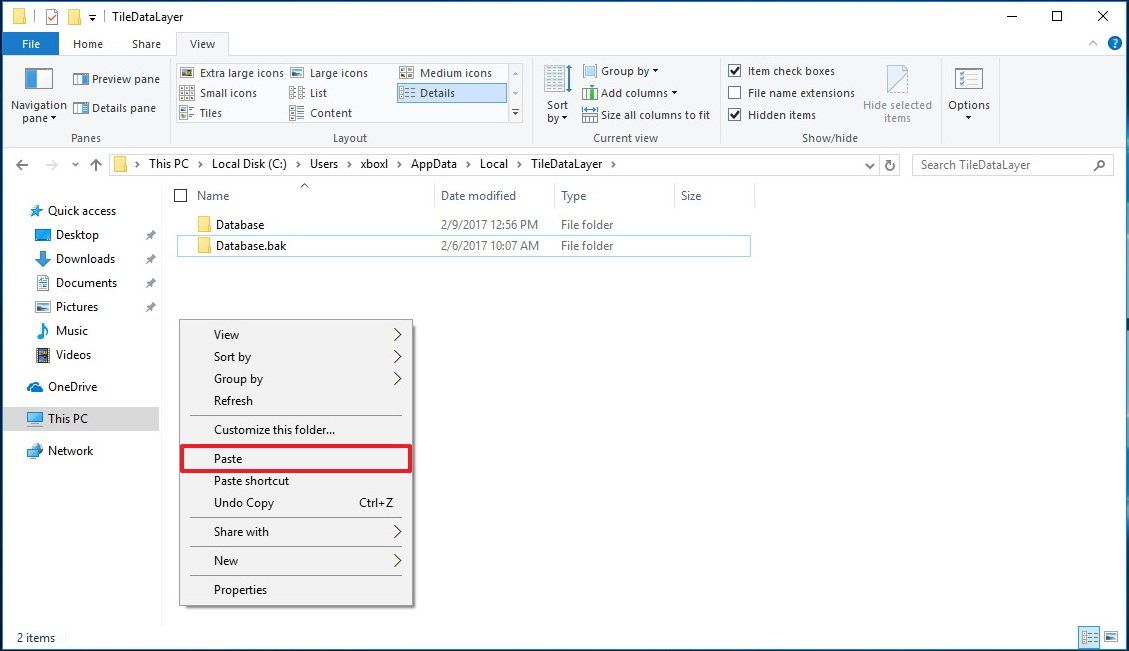Image resolution: width=1129 pixels, height=651 pixels.
Task: Enable Item check boxes
Action: (x=735, y=70)
